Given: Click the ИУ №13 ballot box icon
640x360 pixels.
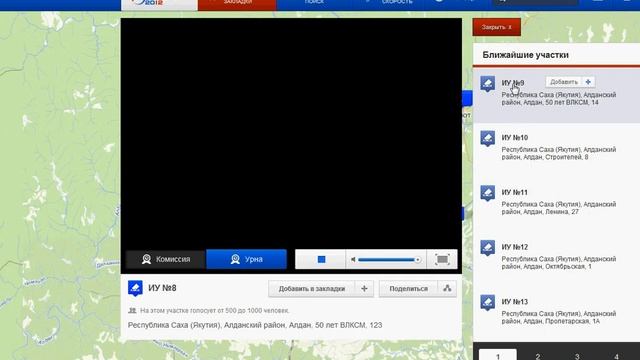Looking at the screenshot, I should click(x=488, y=302).
